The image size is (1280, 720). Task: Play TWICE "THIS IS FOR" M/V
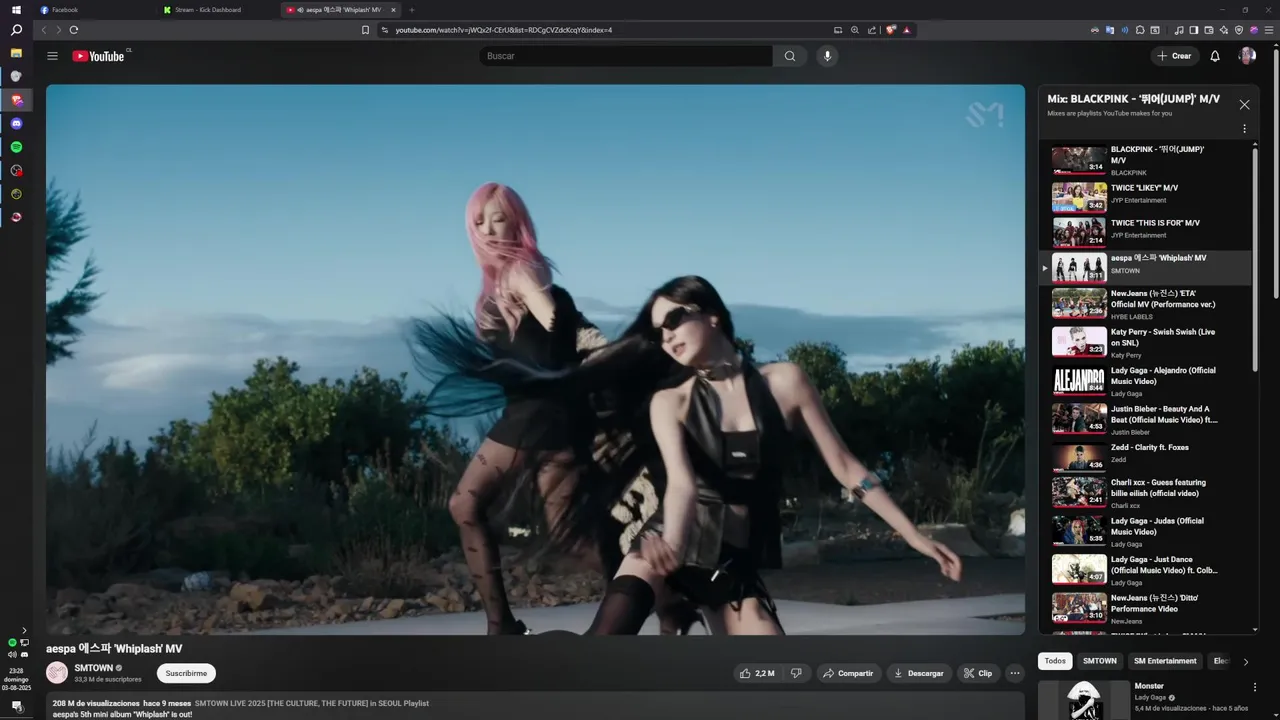click(1145, 231)
